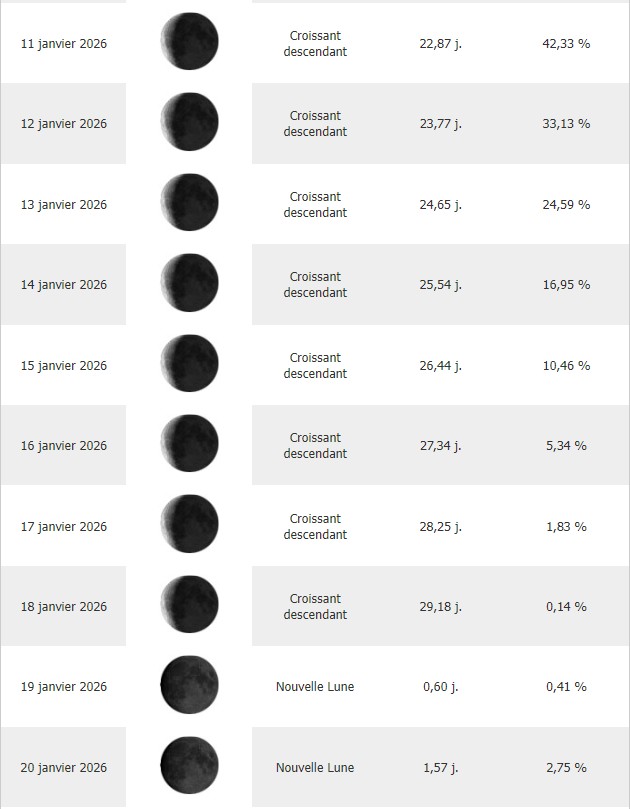Screen dimensions: 630x809
Task: Select the date 19 janvier 2026
Action: pyautogui.click(x=64, y=687)
